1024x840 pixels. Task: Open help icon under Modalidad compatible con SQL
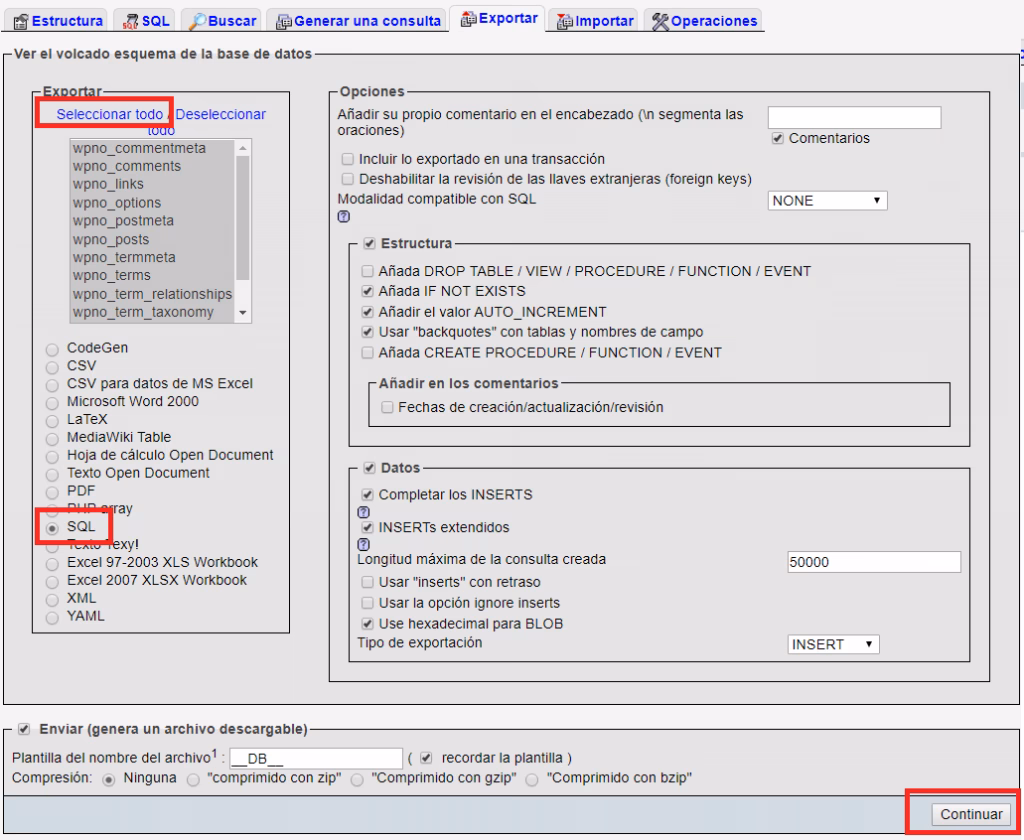point(344,217)
